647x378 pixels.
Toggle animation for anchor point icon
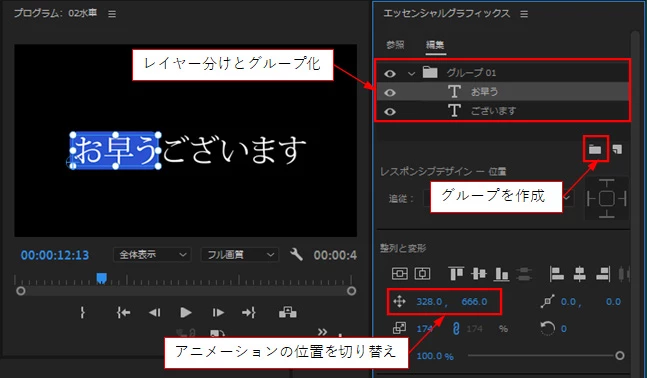pos(548,302)
